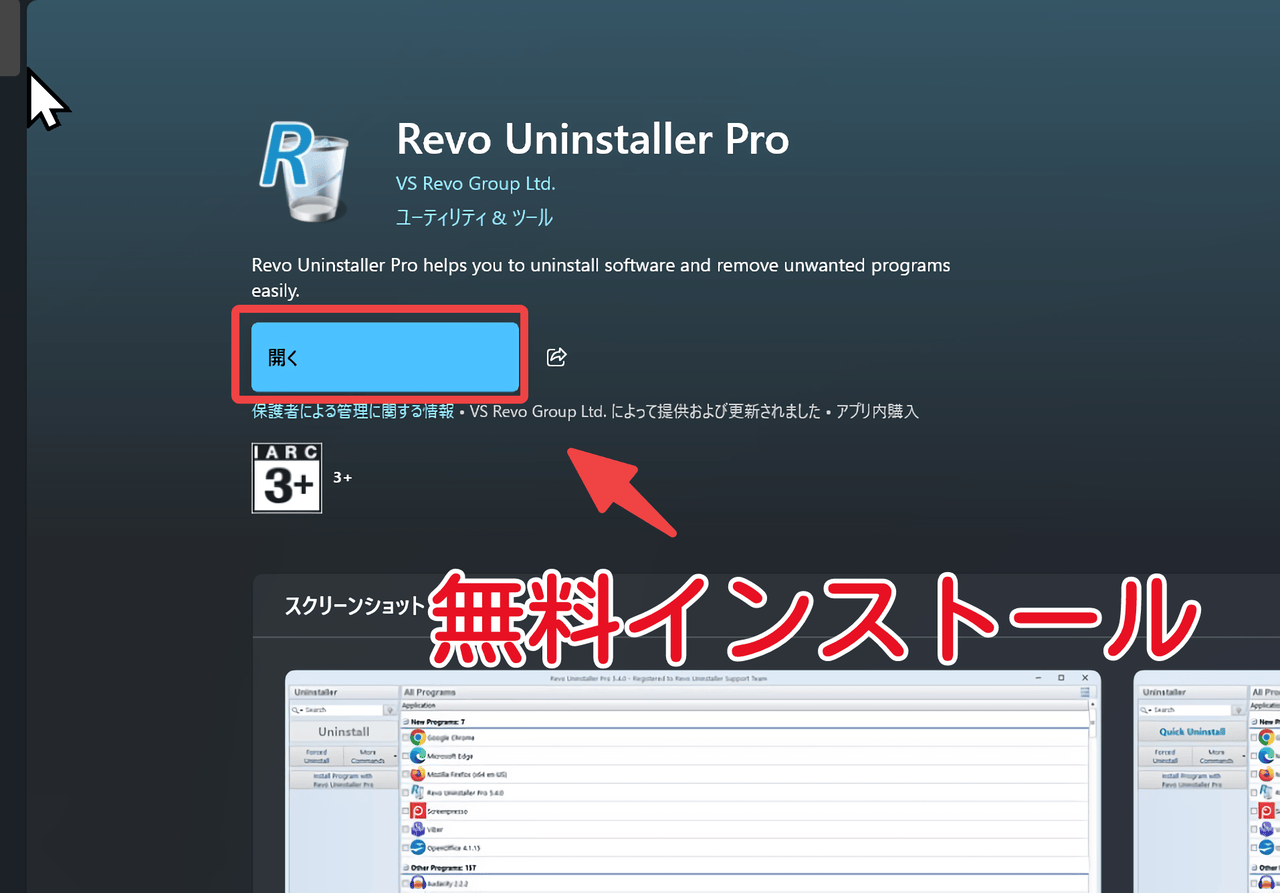This screenshot has width=1280, height=893.
Task: Click the IARC 3+ rating badge
Action: (x=287, y=478)
